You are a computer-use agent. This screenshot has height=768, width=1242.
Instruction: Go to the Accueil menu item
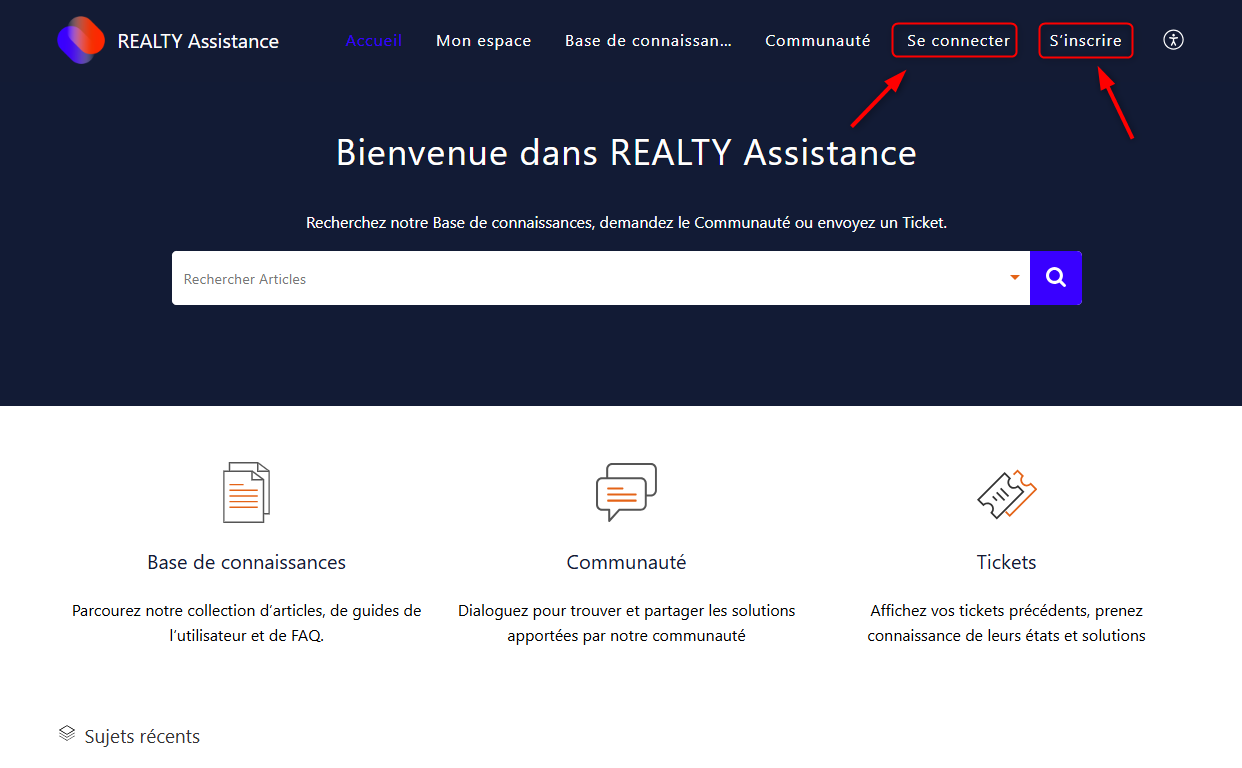(373, 41)
